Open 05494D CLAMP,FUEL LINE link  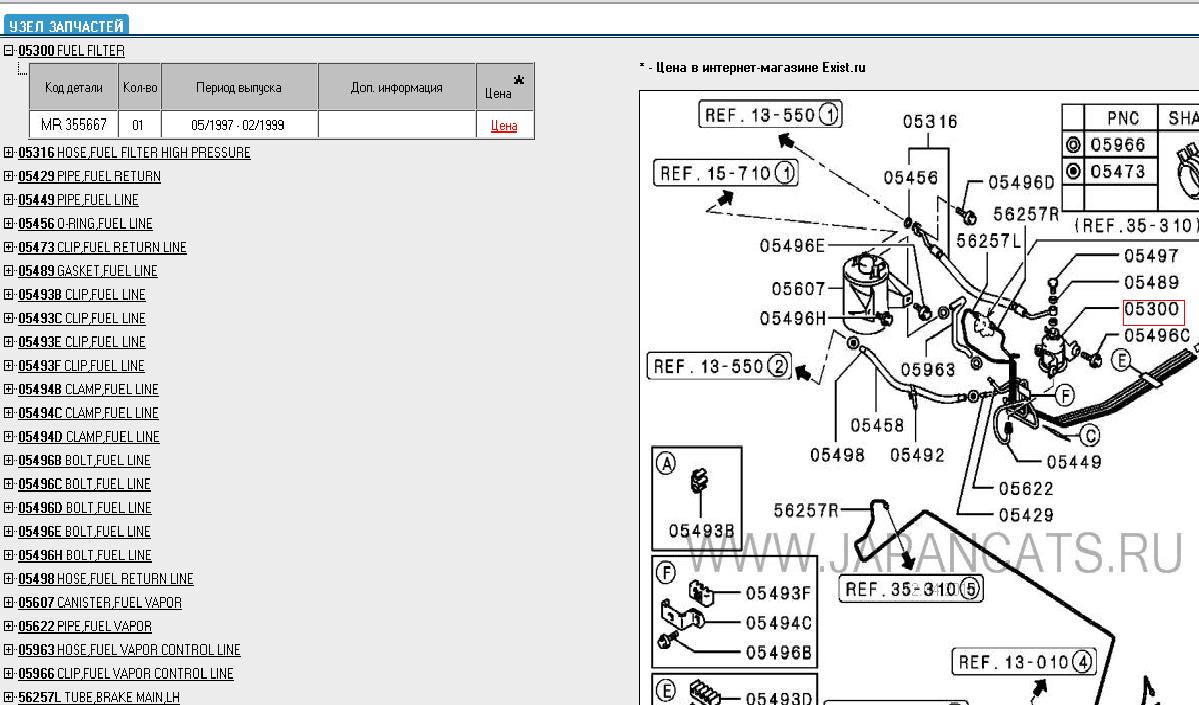pos(89,437)
